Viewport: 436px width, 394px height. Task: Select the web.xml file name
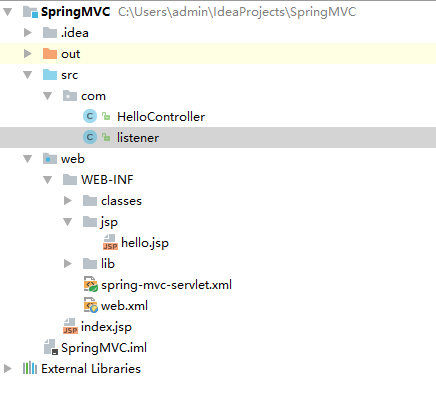124,306
